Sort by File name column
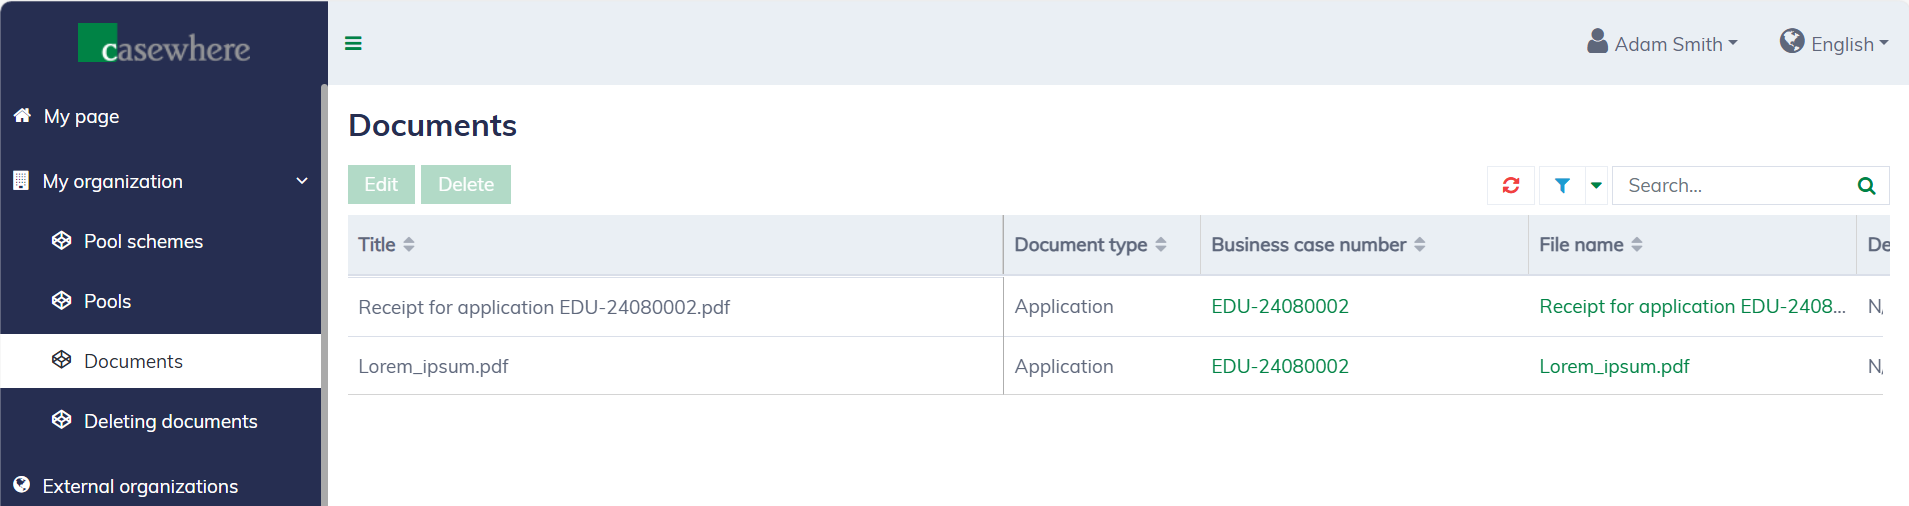Screen dimensions: 1909x506 [x=1637, y=245]
